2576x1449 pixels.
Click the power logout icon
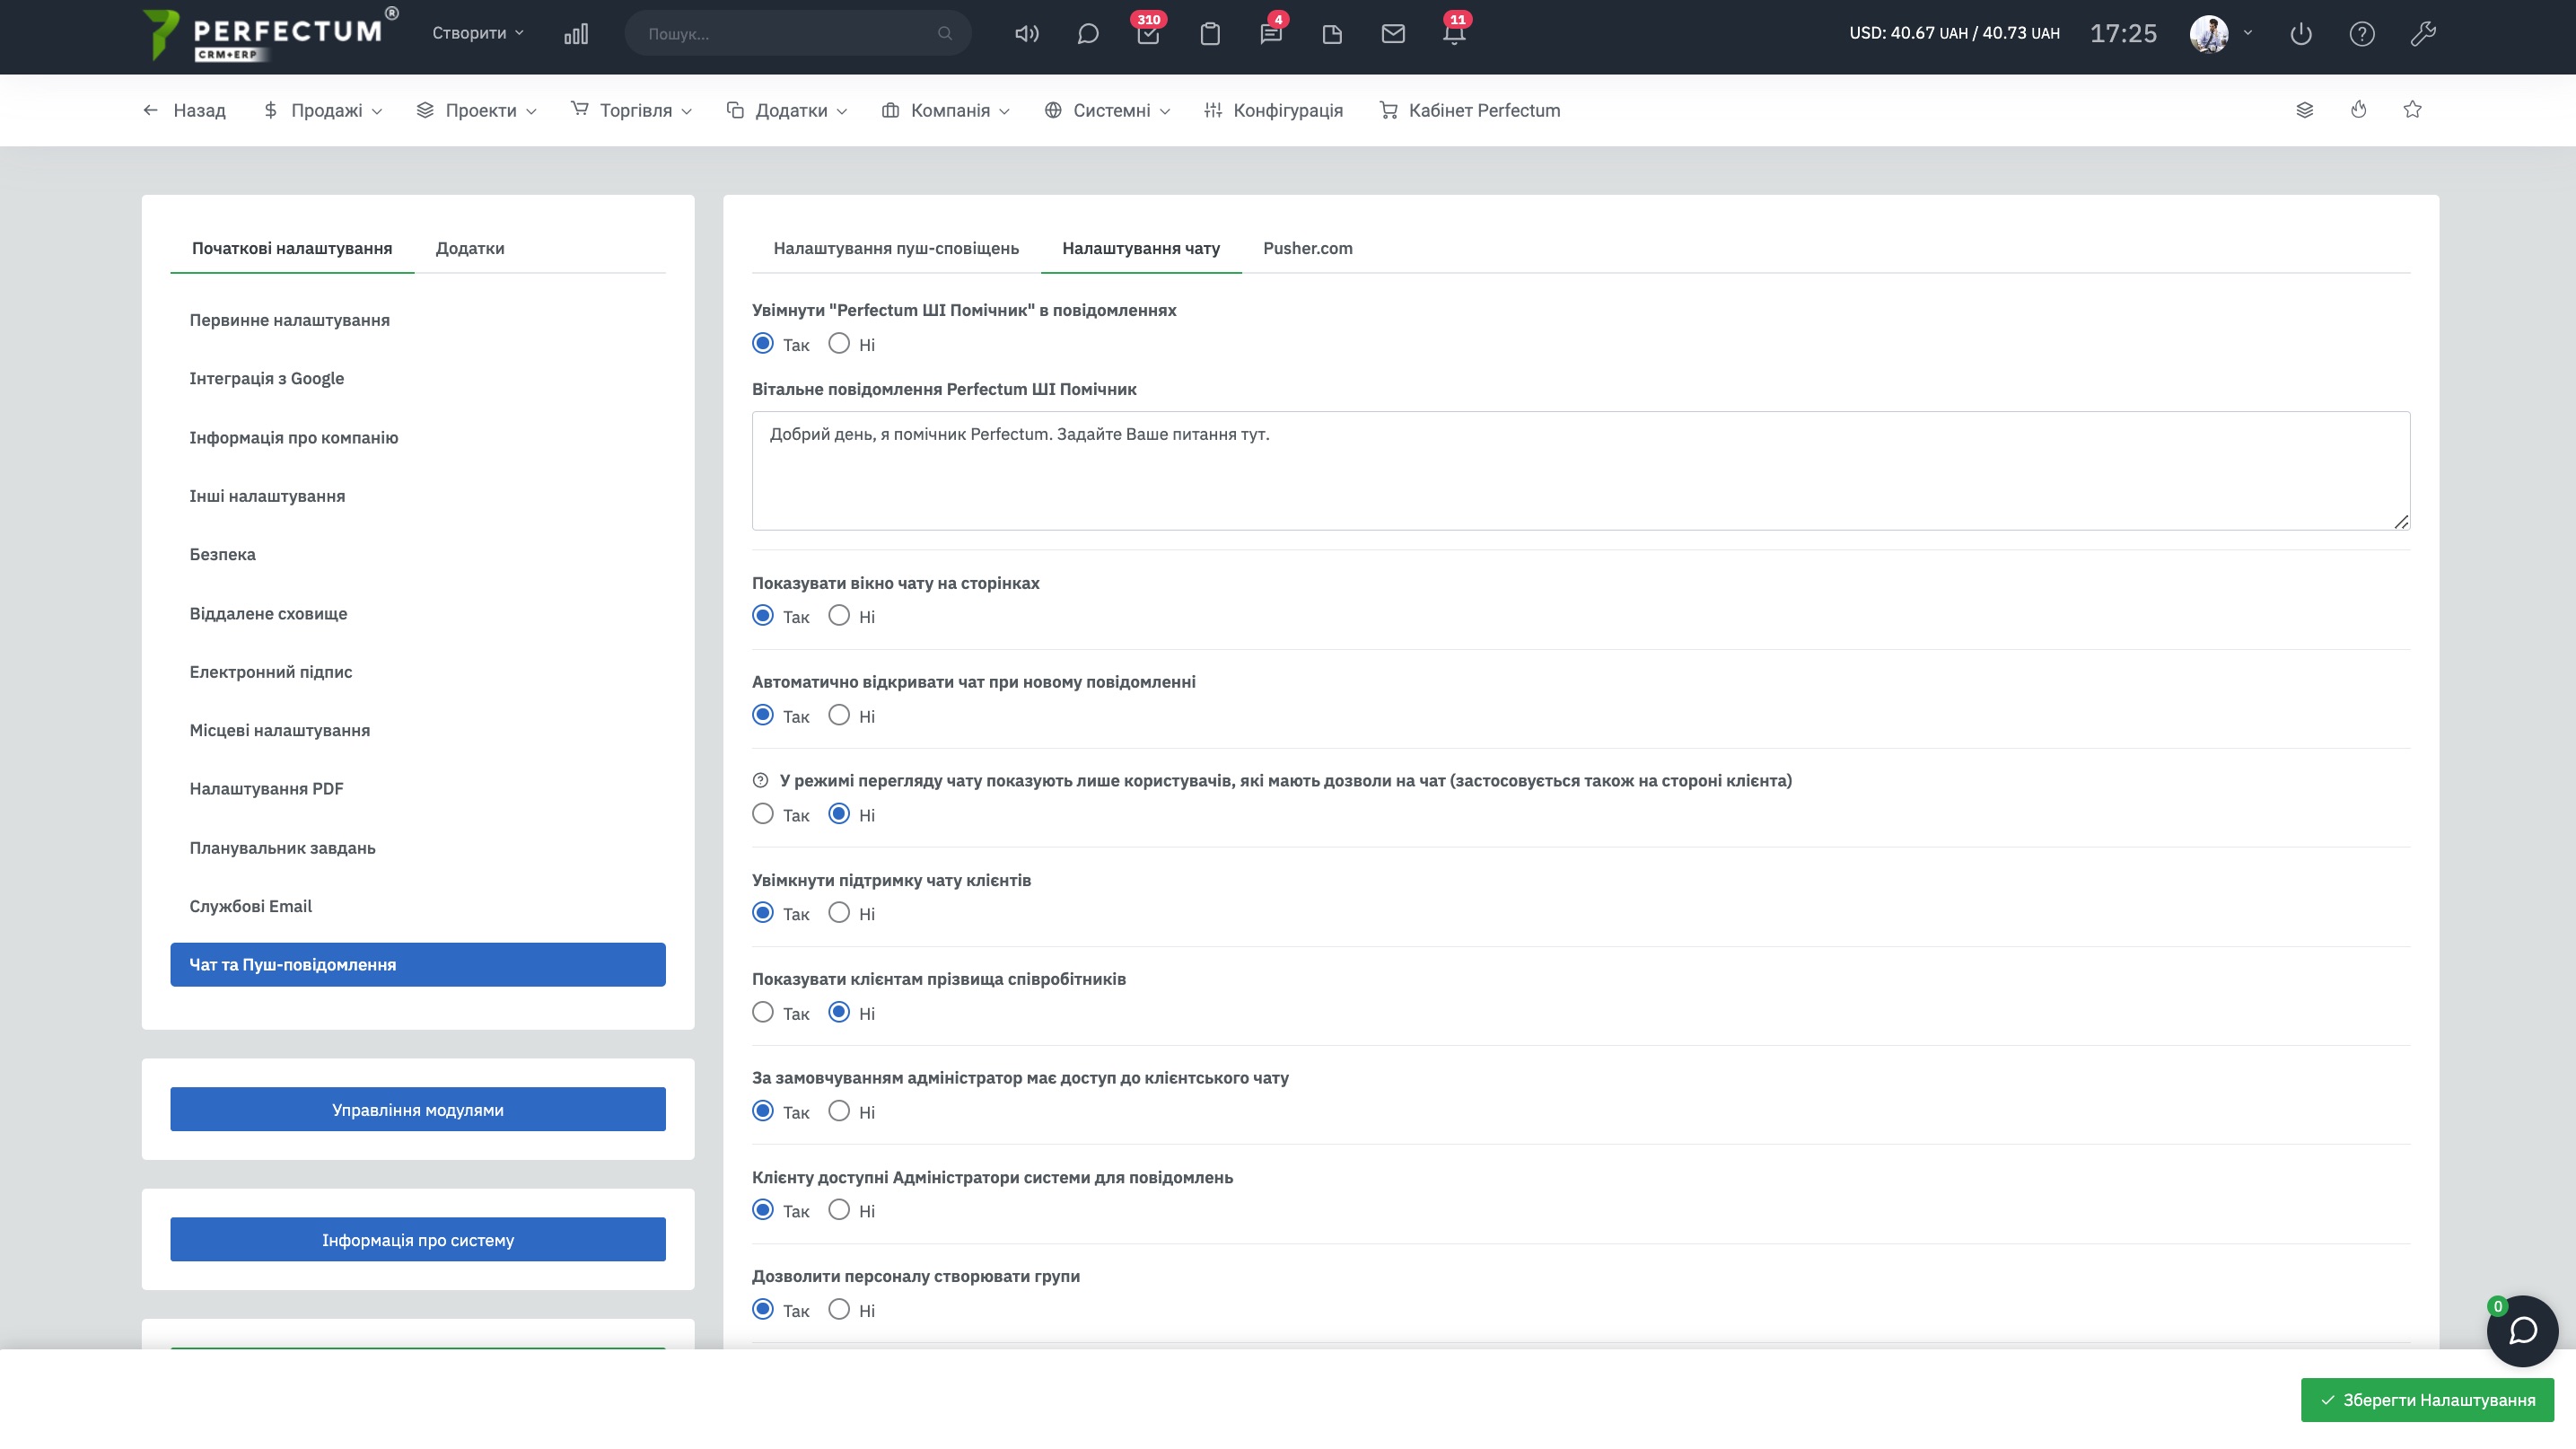(2300, 34)
